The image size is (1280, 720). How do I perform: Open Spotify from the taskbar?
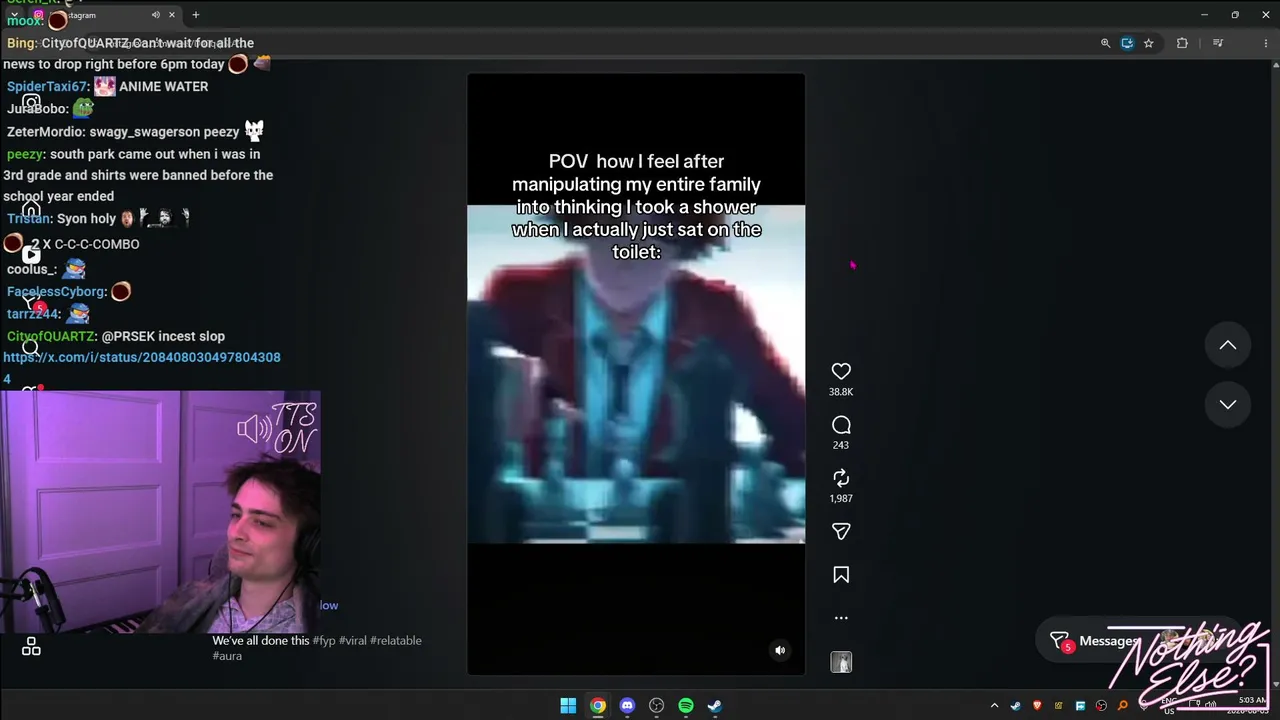(x=686, y=706)
